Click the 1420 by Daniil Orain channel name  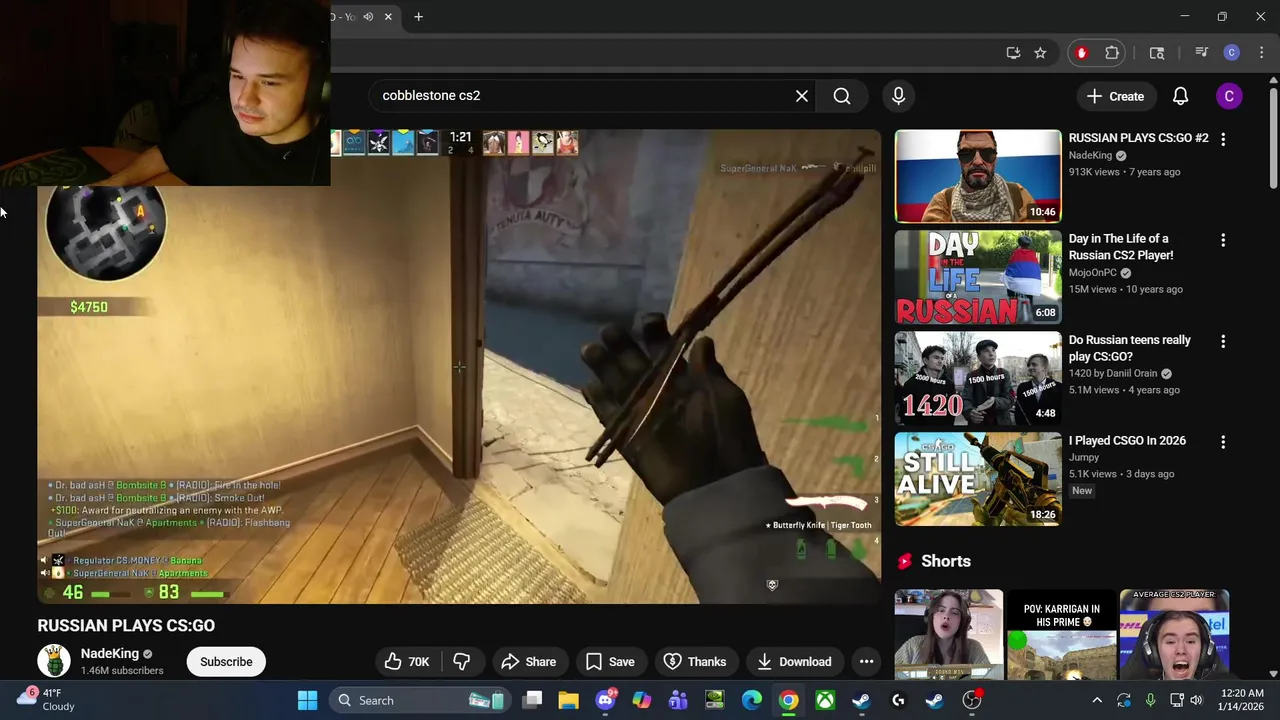click(1113, 373)
